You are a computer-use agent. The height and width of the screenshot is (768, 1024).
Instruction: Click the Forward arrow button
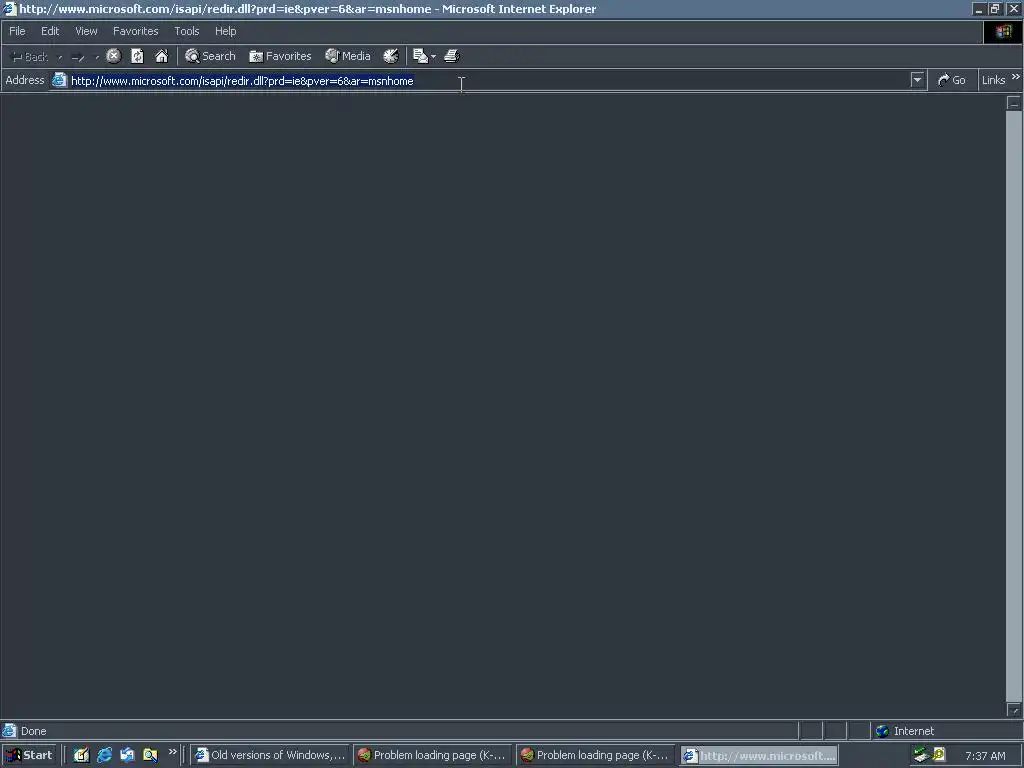(x=78, y=57)
